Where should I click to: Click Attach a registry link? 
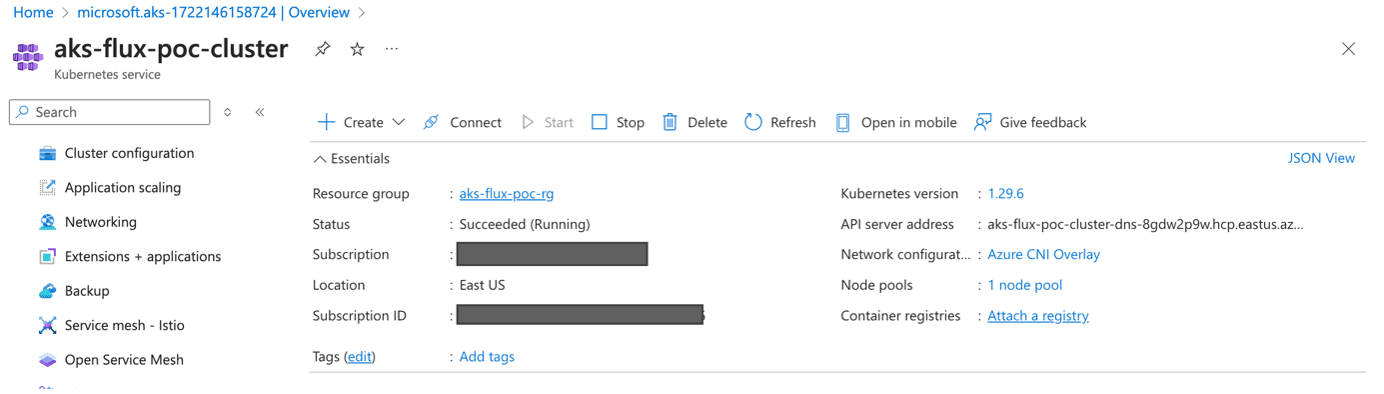[x=1038, y=316]
